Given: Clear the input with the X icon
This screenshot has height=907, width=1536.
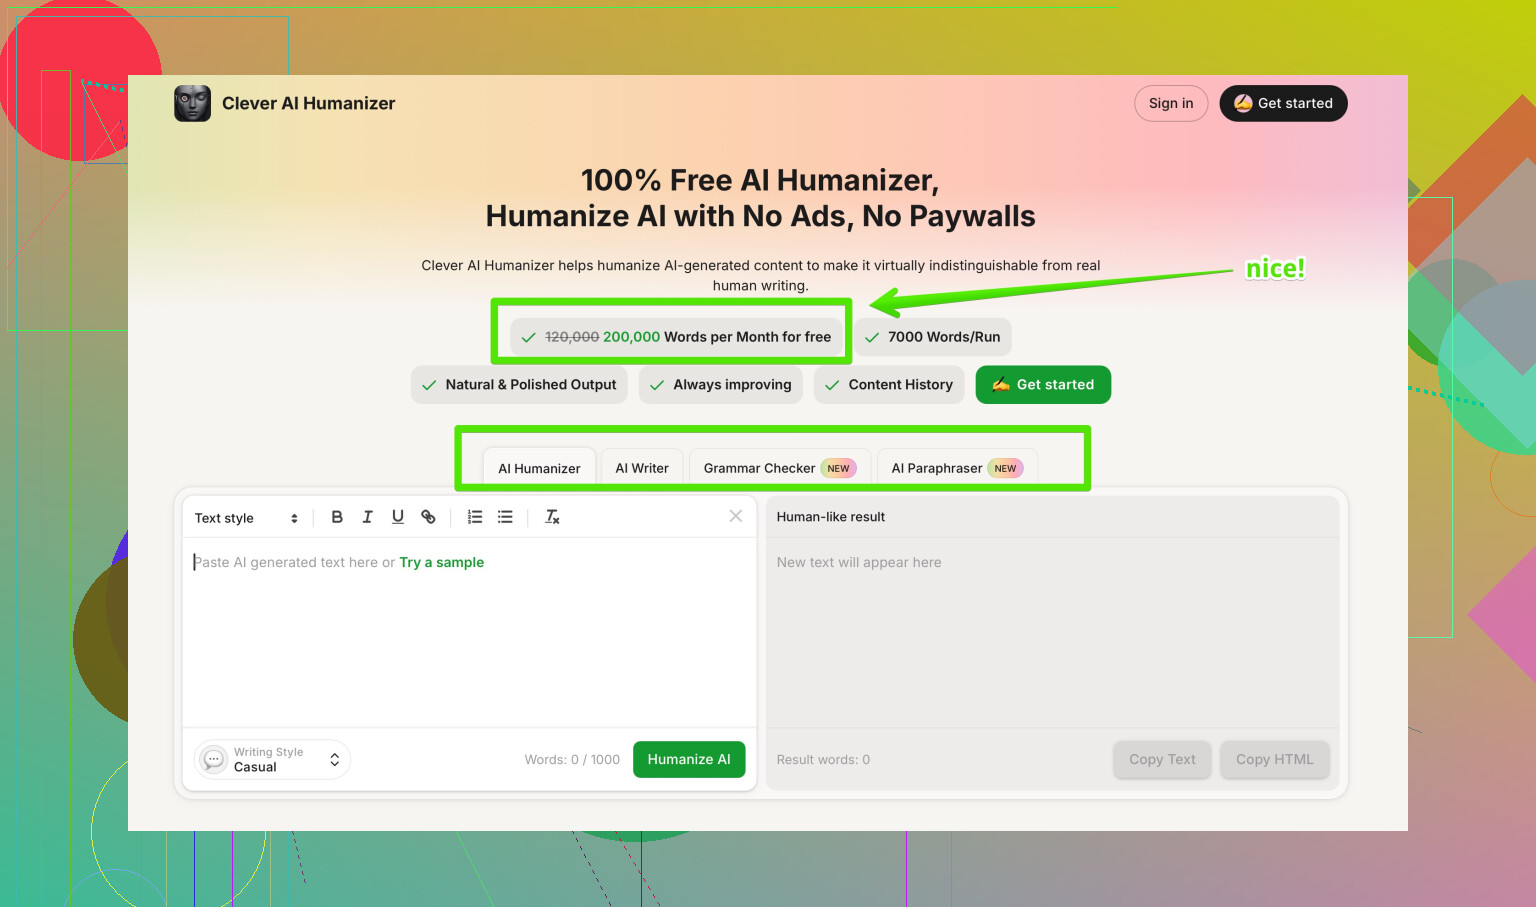Looking at the screenshot, I should click(736, 516).
